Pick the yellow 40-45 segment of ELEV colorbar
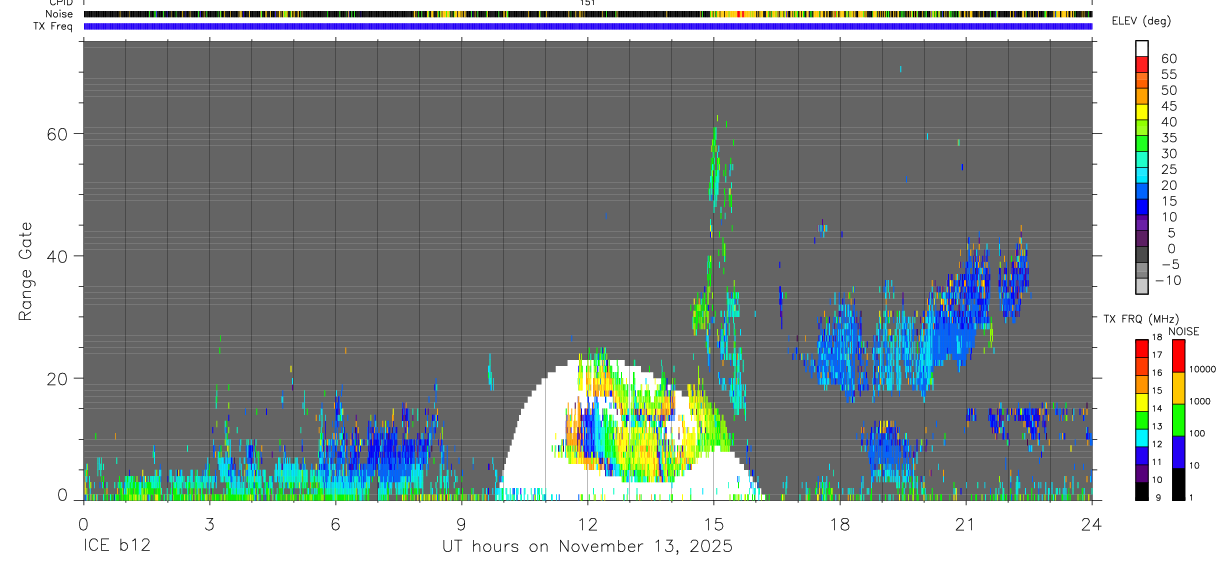The image size is (1228, 567). click(1142, 113)
